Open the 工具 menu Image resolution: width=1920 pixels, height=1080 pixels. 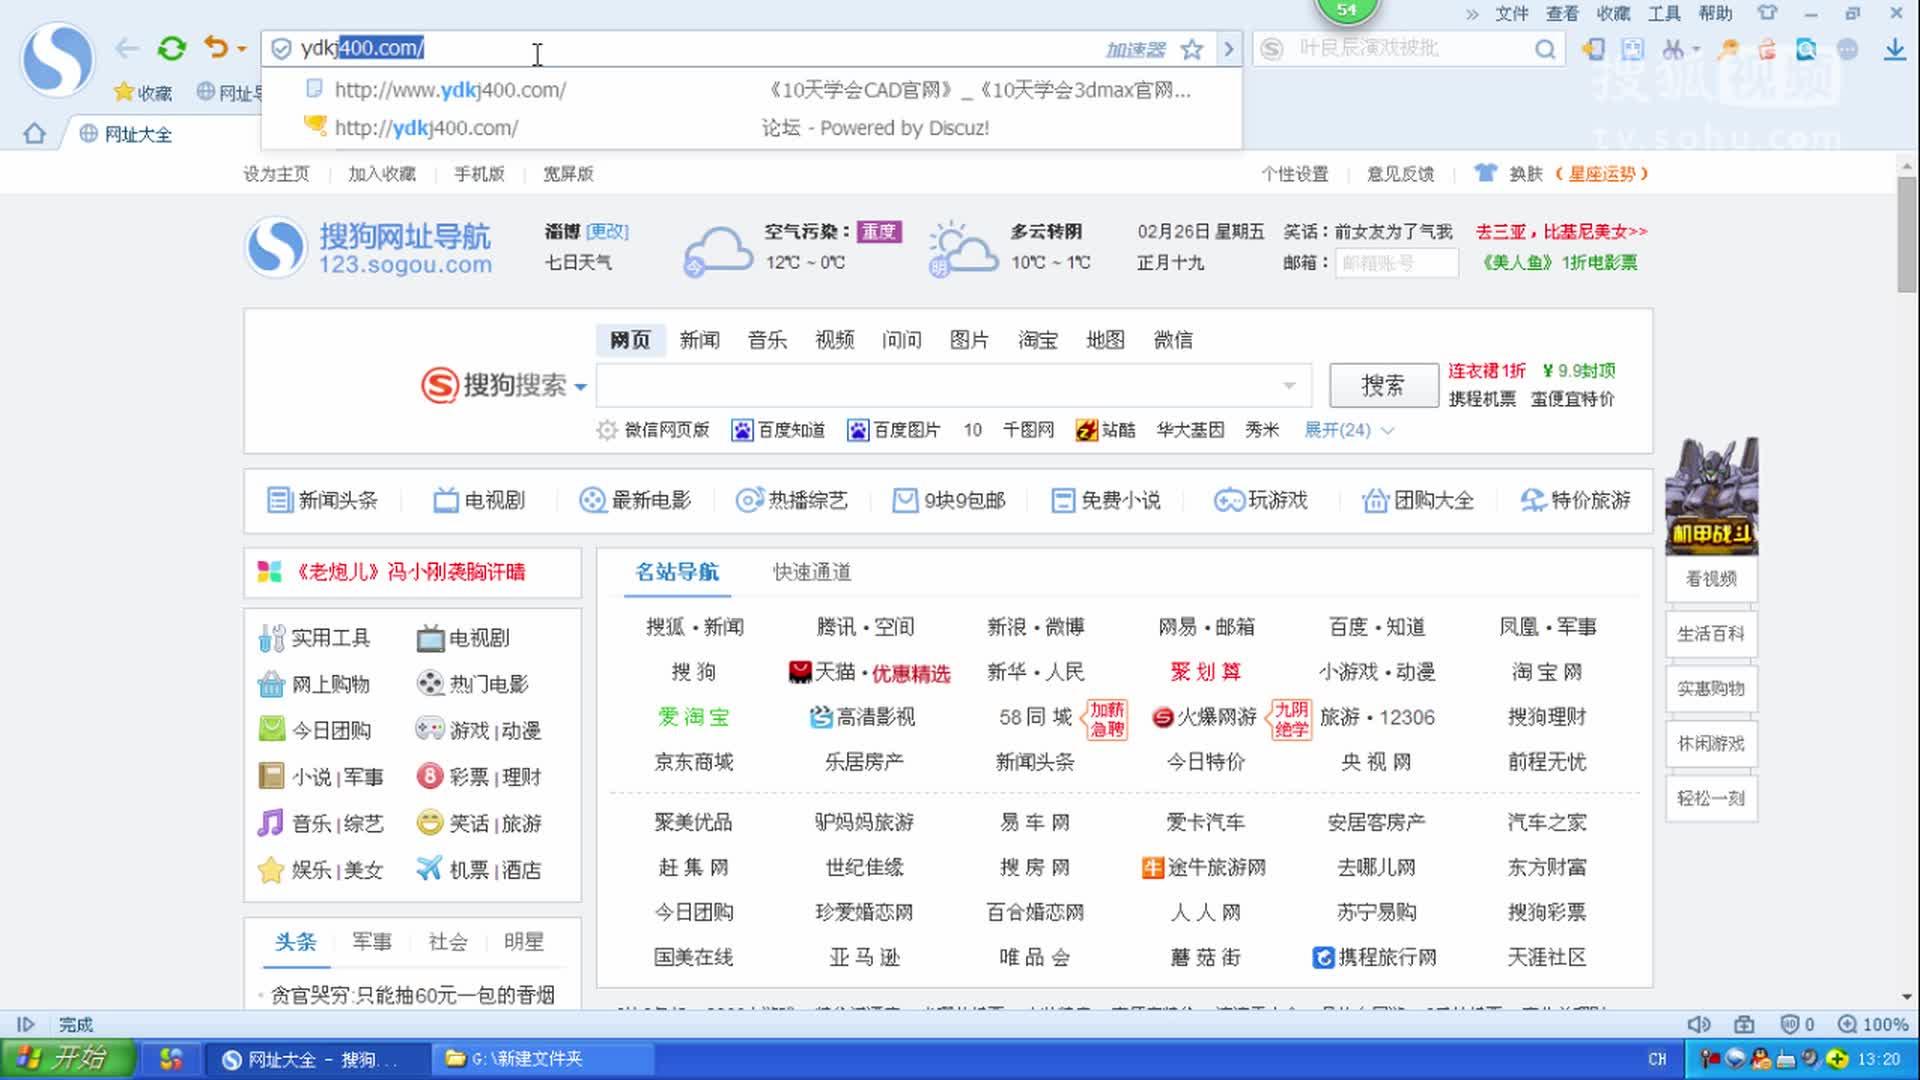(1664, 13)
